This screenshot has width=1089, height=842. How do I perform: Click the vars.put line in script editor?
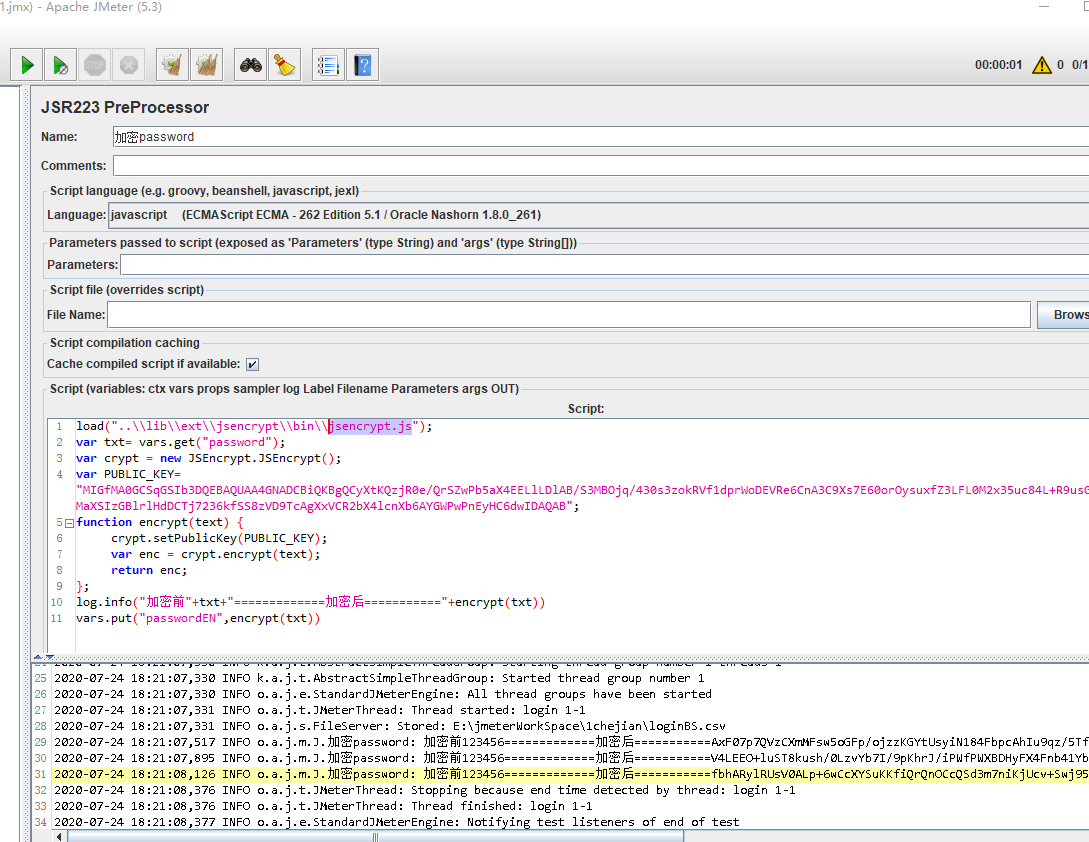[198, 618]
